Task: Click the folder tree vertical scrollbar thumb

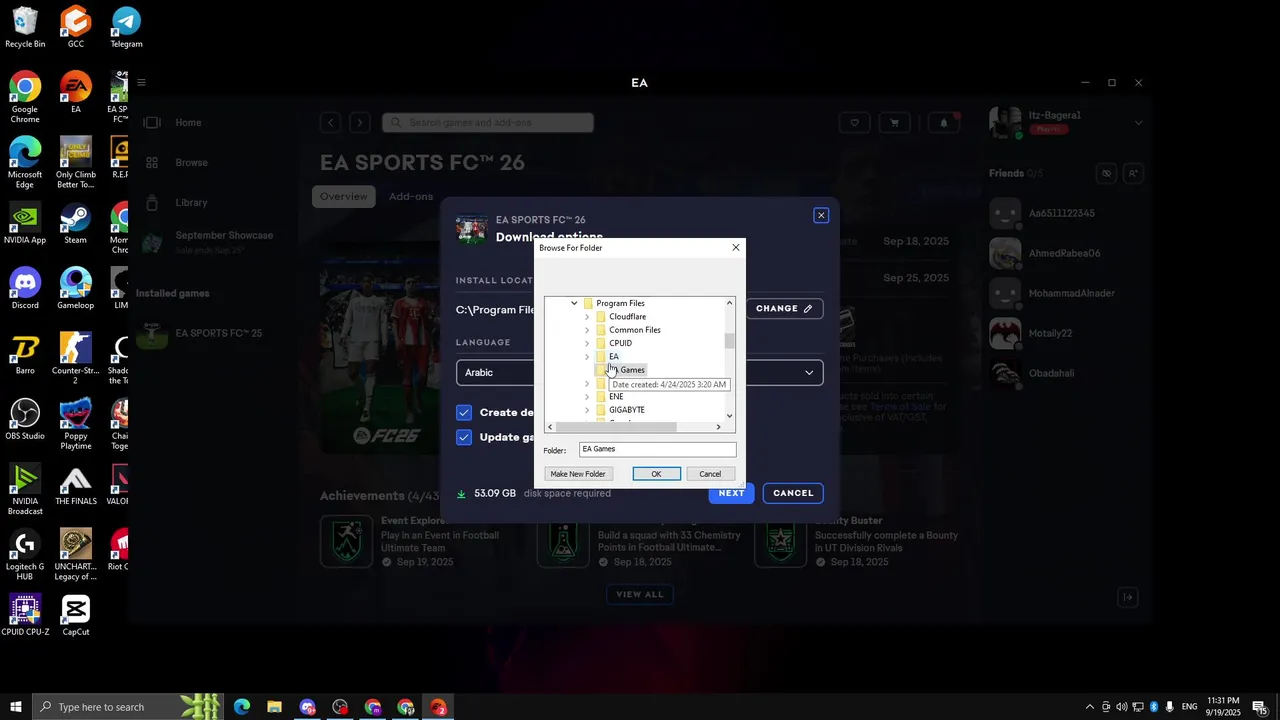Action: [x=729, y=341]
